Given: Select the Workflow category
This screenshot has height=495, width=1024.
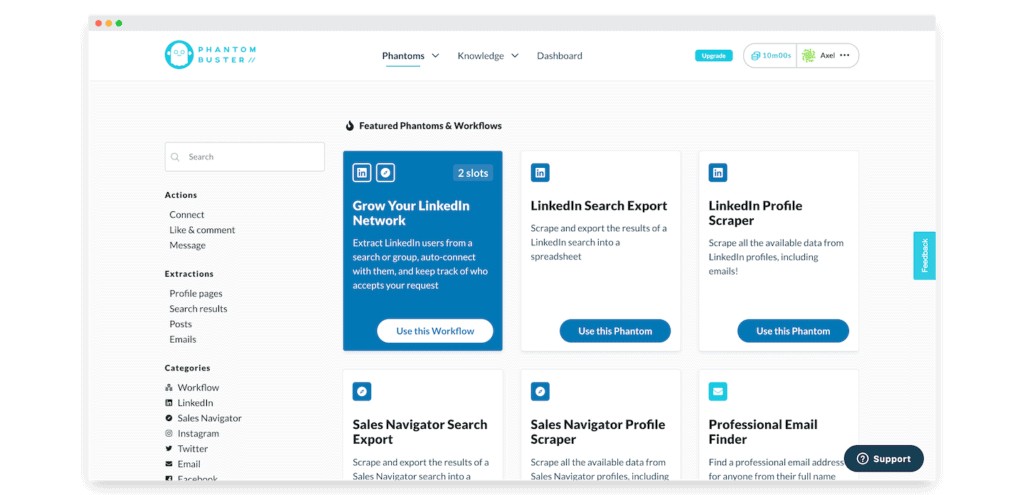Looking at the screenshot, I should pyautogui.click(x=199, y=387).
